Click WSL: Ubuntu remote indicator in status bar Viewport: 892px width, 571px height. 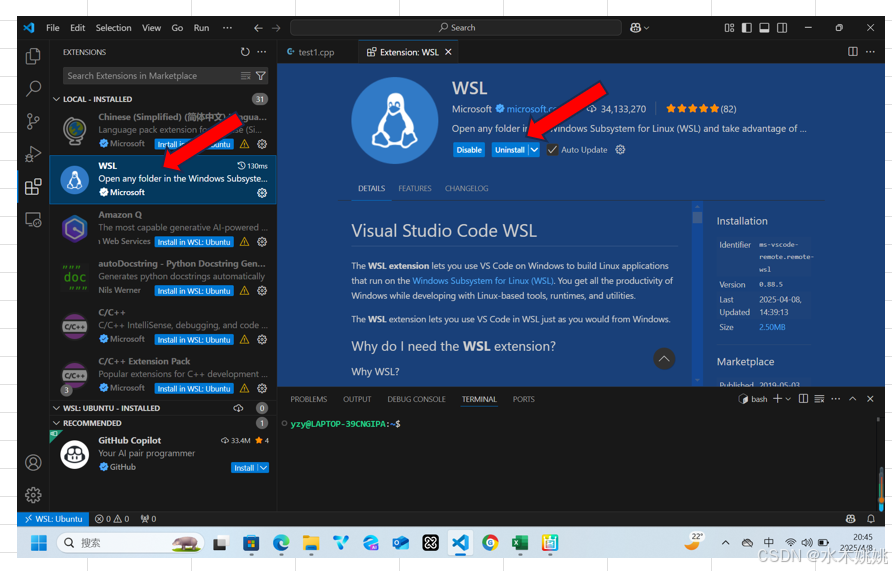pyautogui.click(x=53, y=519)
